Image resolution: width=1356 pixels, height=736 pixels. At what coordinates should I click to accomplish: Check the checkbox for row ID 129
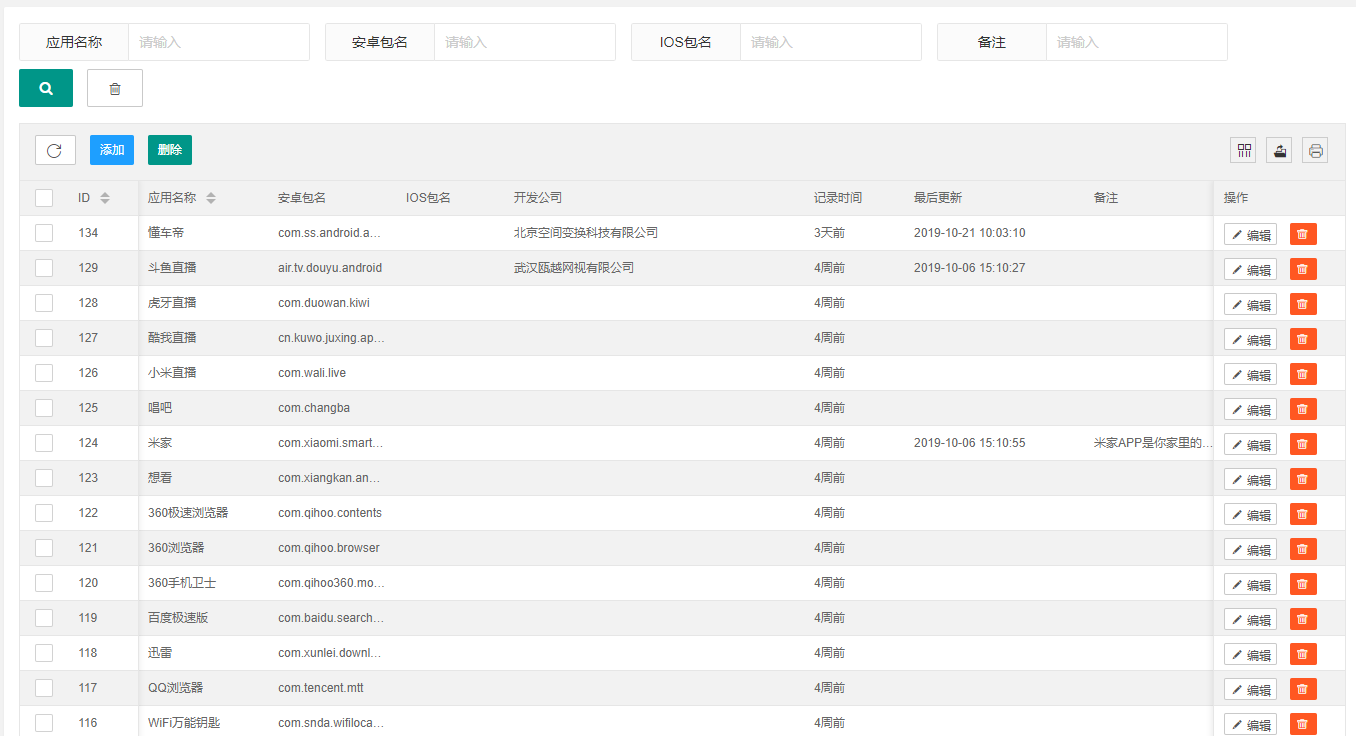44,268
